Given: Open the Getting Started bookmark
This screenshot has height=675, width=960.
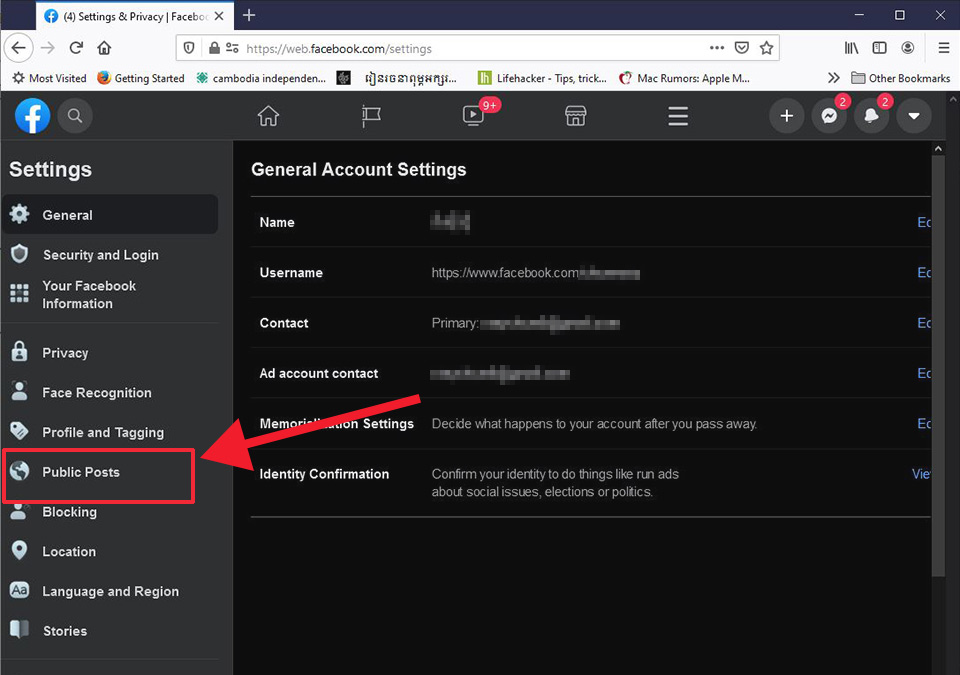Looking at the screenshot, I should [141, 78].
